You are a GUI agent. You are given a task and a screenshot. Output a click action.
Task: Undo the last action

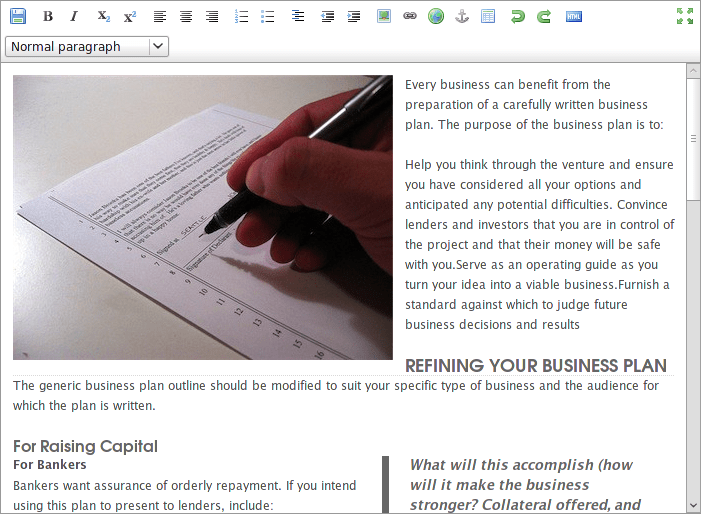click(x=518, y=17)
